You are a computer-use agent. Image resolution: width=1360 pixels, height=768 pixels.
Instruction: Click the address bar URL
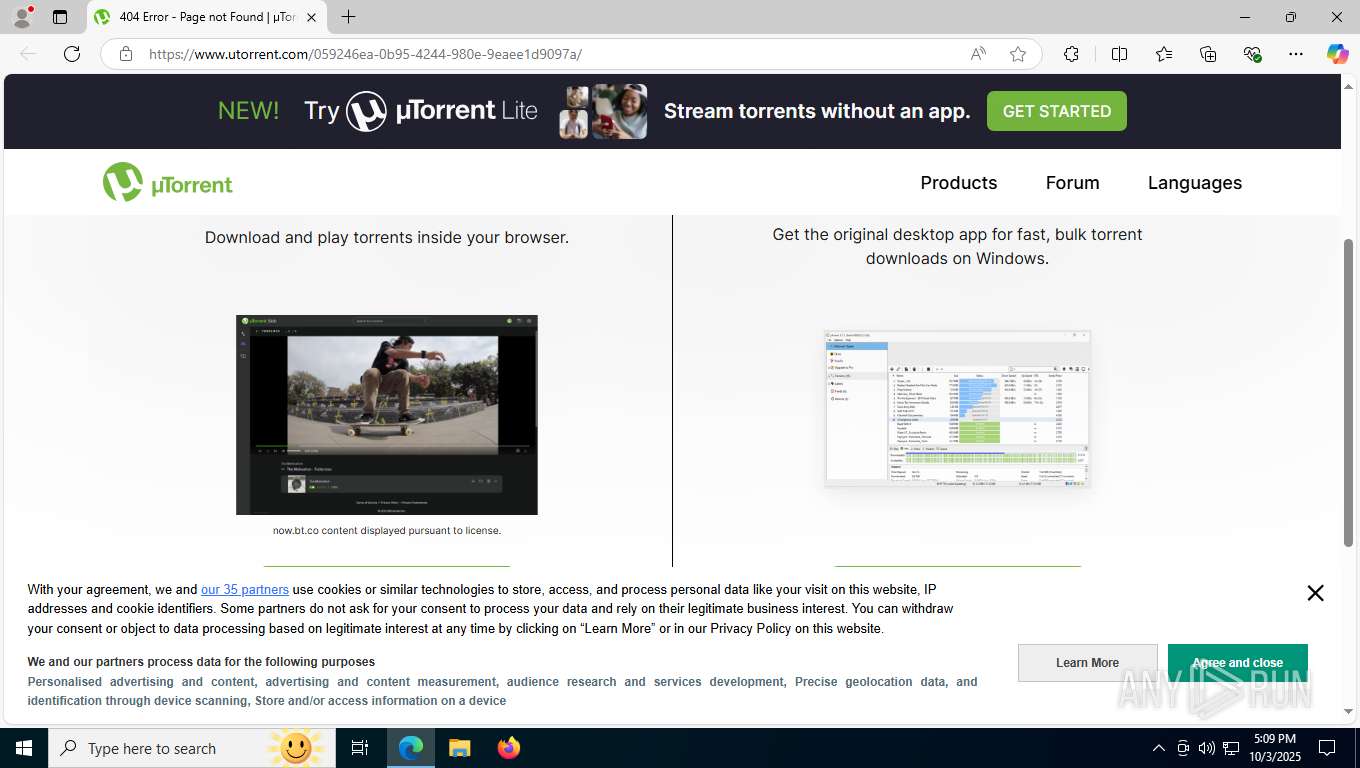pyautogui.click(x=365, y=54)
